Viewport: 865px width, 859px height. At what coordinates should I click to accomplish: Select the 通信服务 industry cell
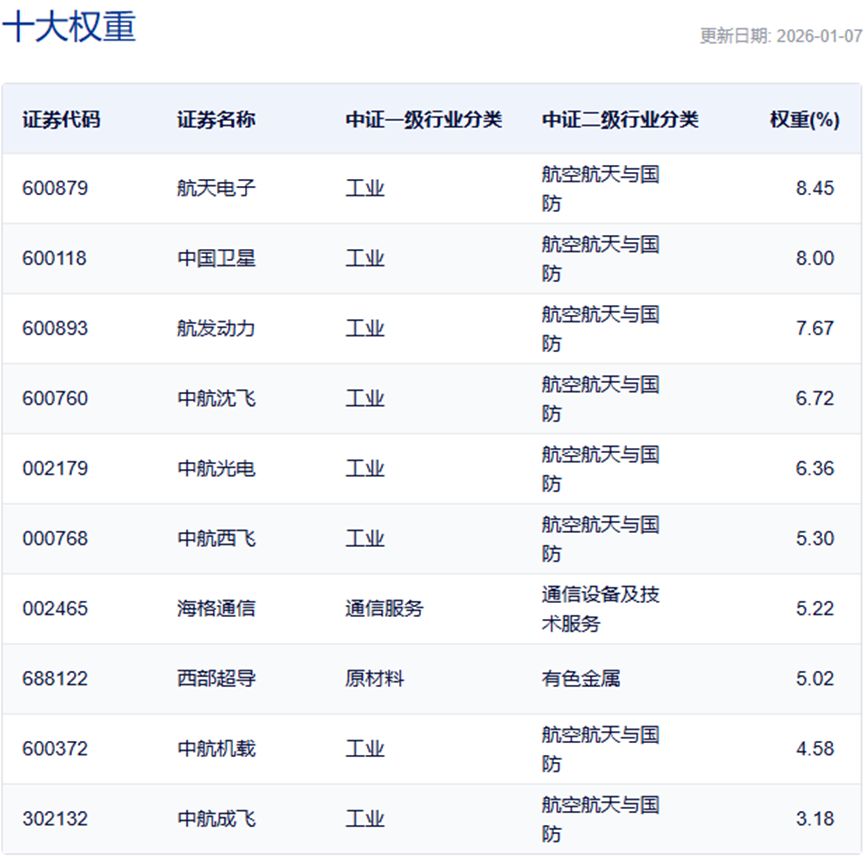(x=384, y=608)
